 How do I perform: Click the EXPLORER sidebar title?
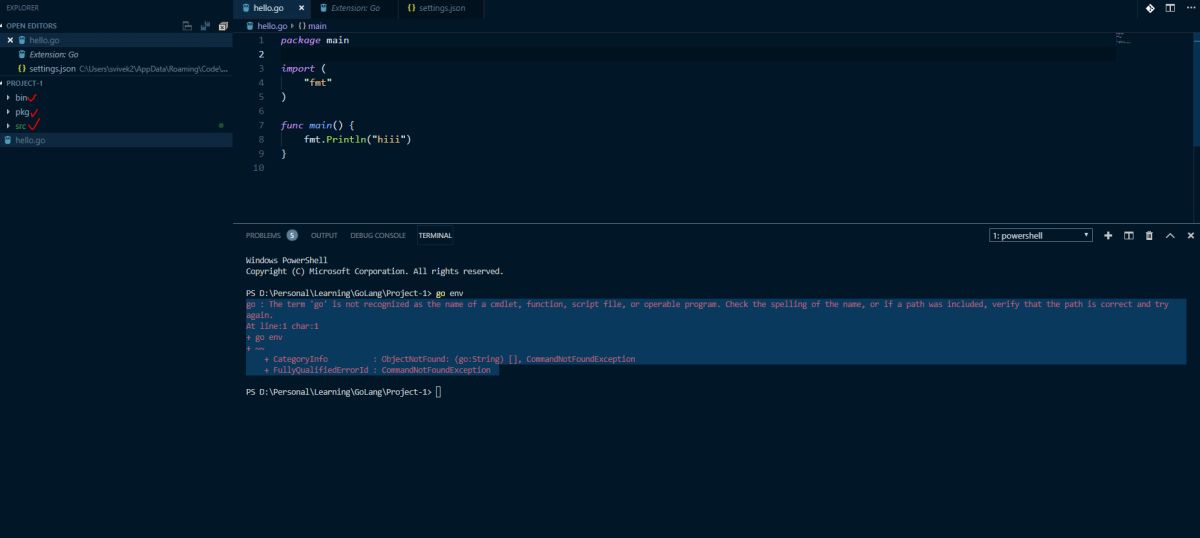tap(22, 8)
